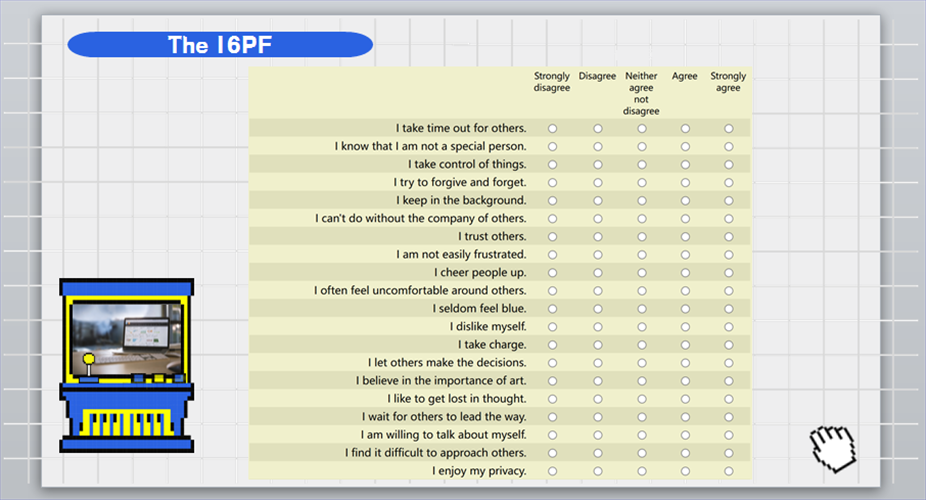The height and width of the screenshot is (500, 926).
Task: Select Disagree for 'I know that I am not a special person'
Action: [598, 147]
